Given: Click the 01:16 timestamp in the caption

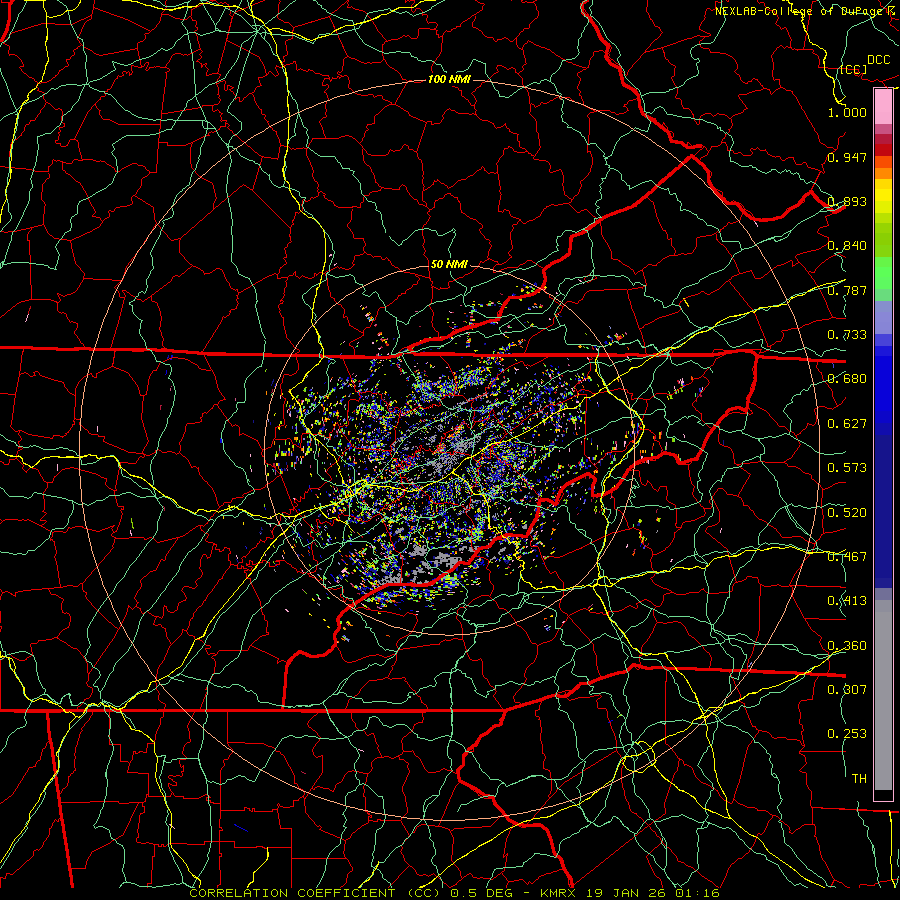Looking at the screenshot, I should (x=697, y=893).
